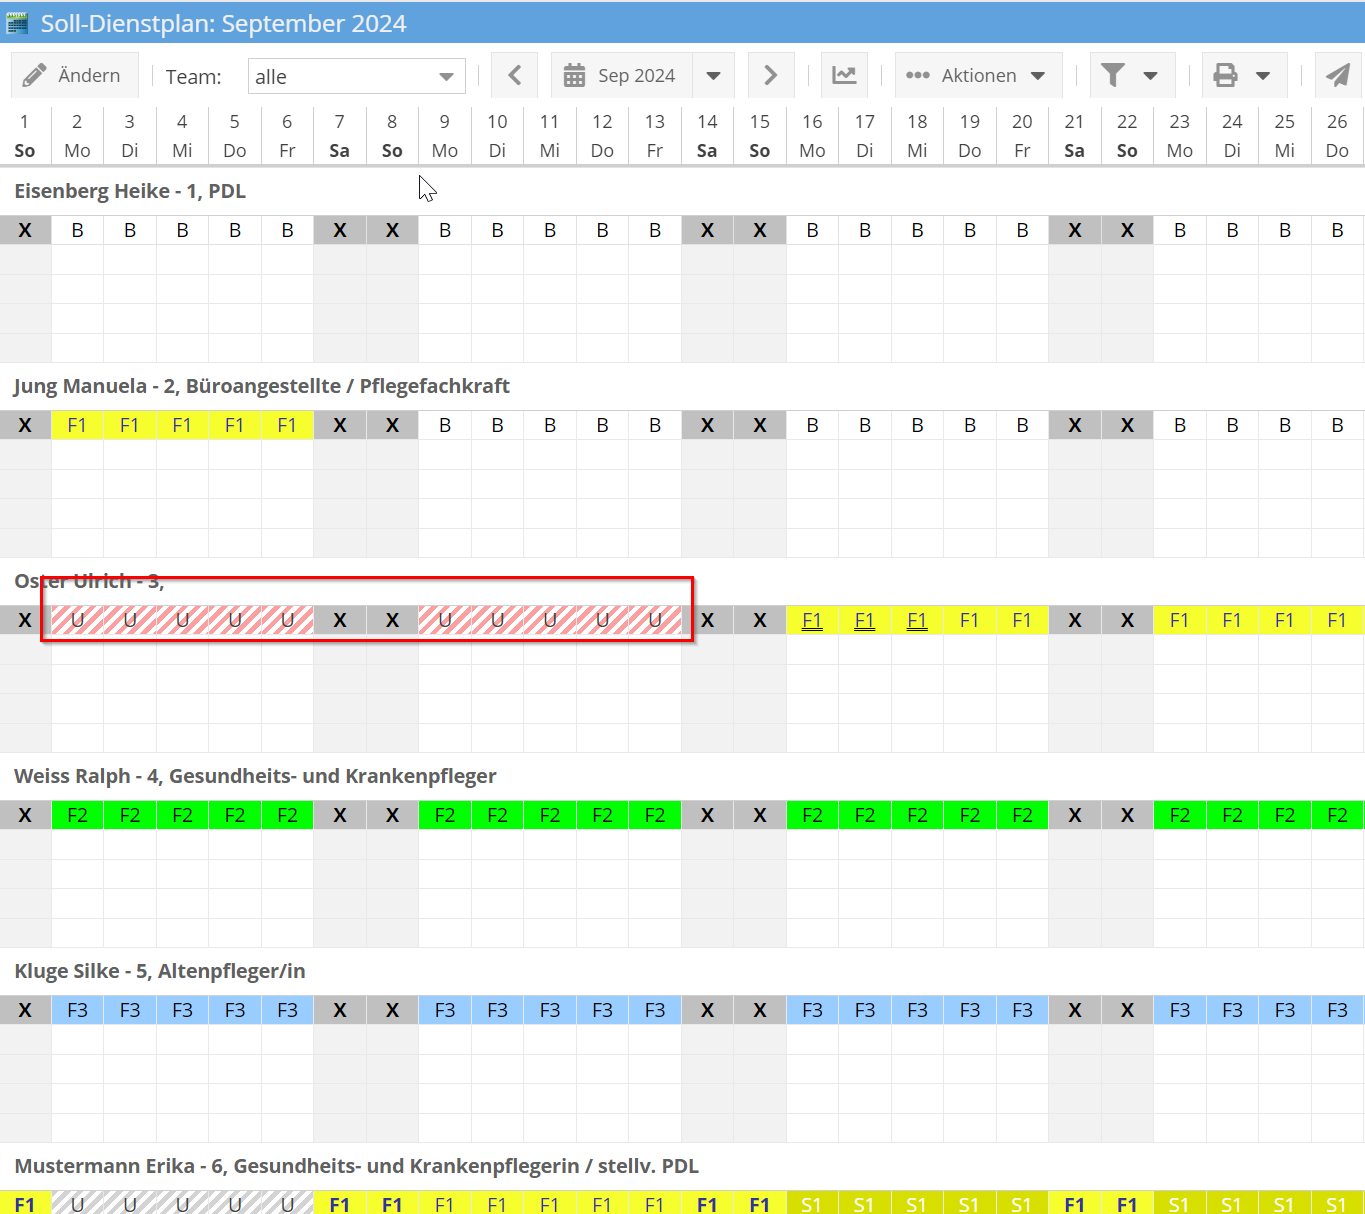Navigate to the next month
1365x1214 pixels.
click(770, 74)
